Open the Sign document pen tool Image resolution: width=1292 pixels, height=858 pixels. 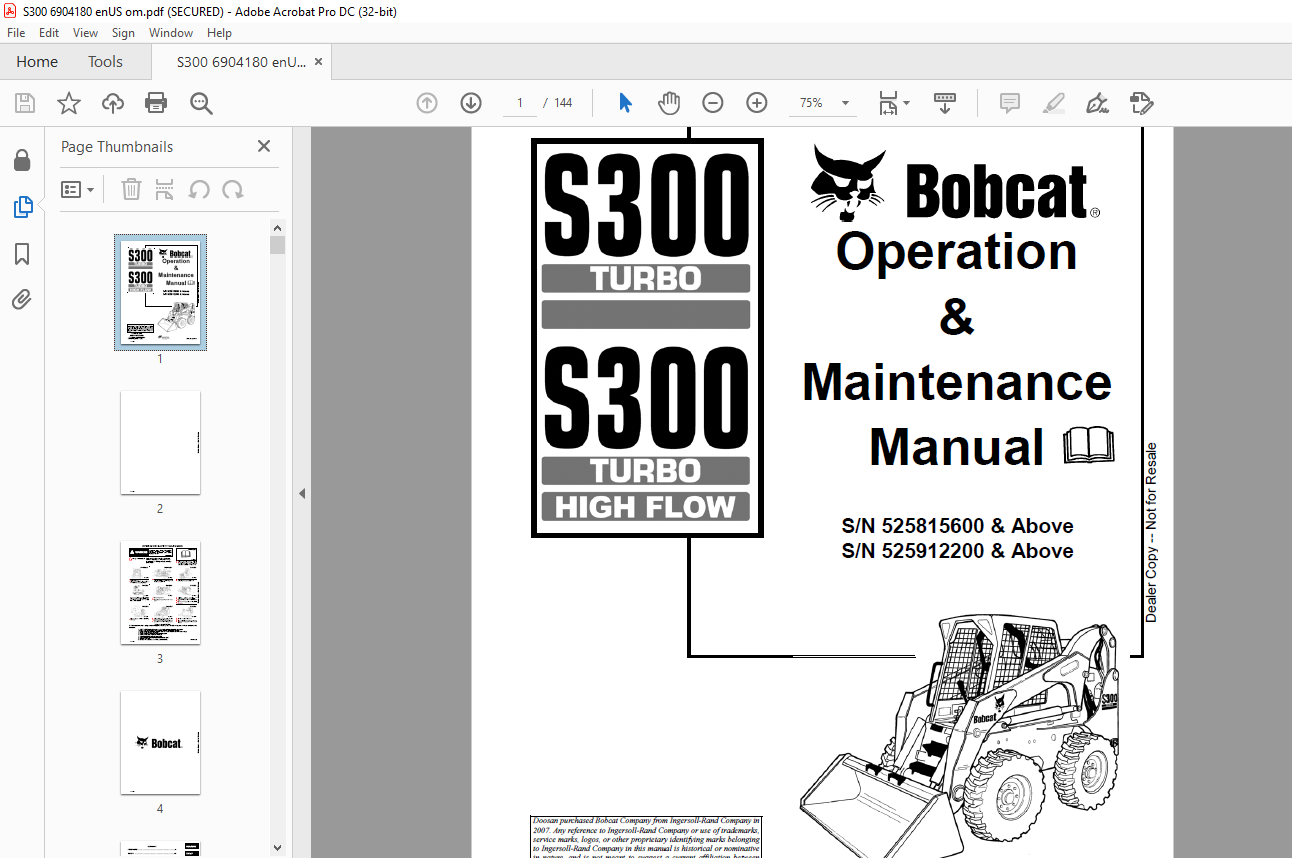[x=1098, y=103]
